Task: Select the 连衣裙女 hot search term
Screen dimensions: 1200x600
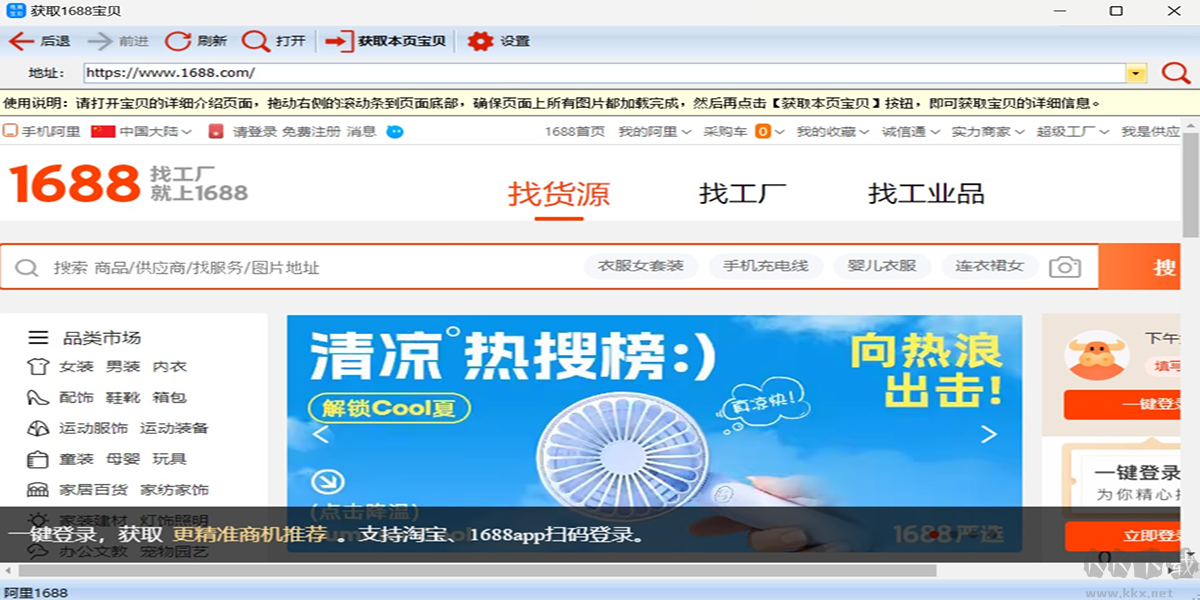Action: 988,266
